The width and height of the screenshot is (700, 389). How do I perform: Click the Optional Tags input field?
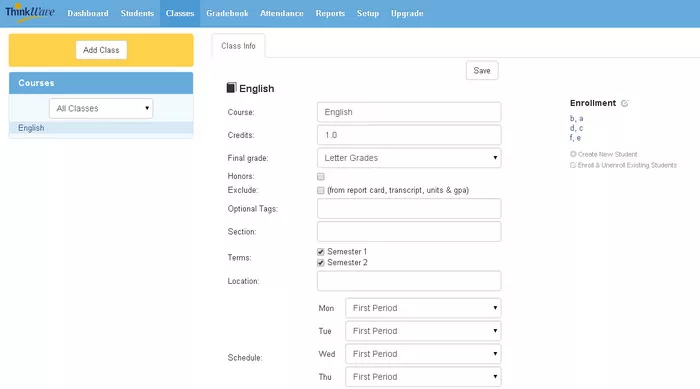409,209
